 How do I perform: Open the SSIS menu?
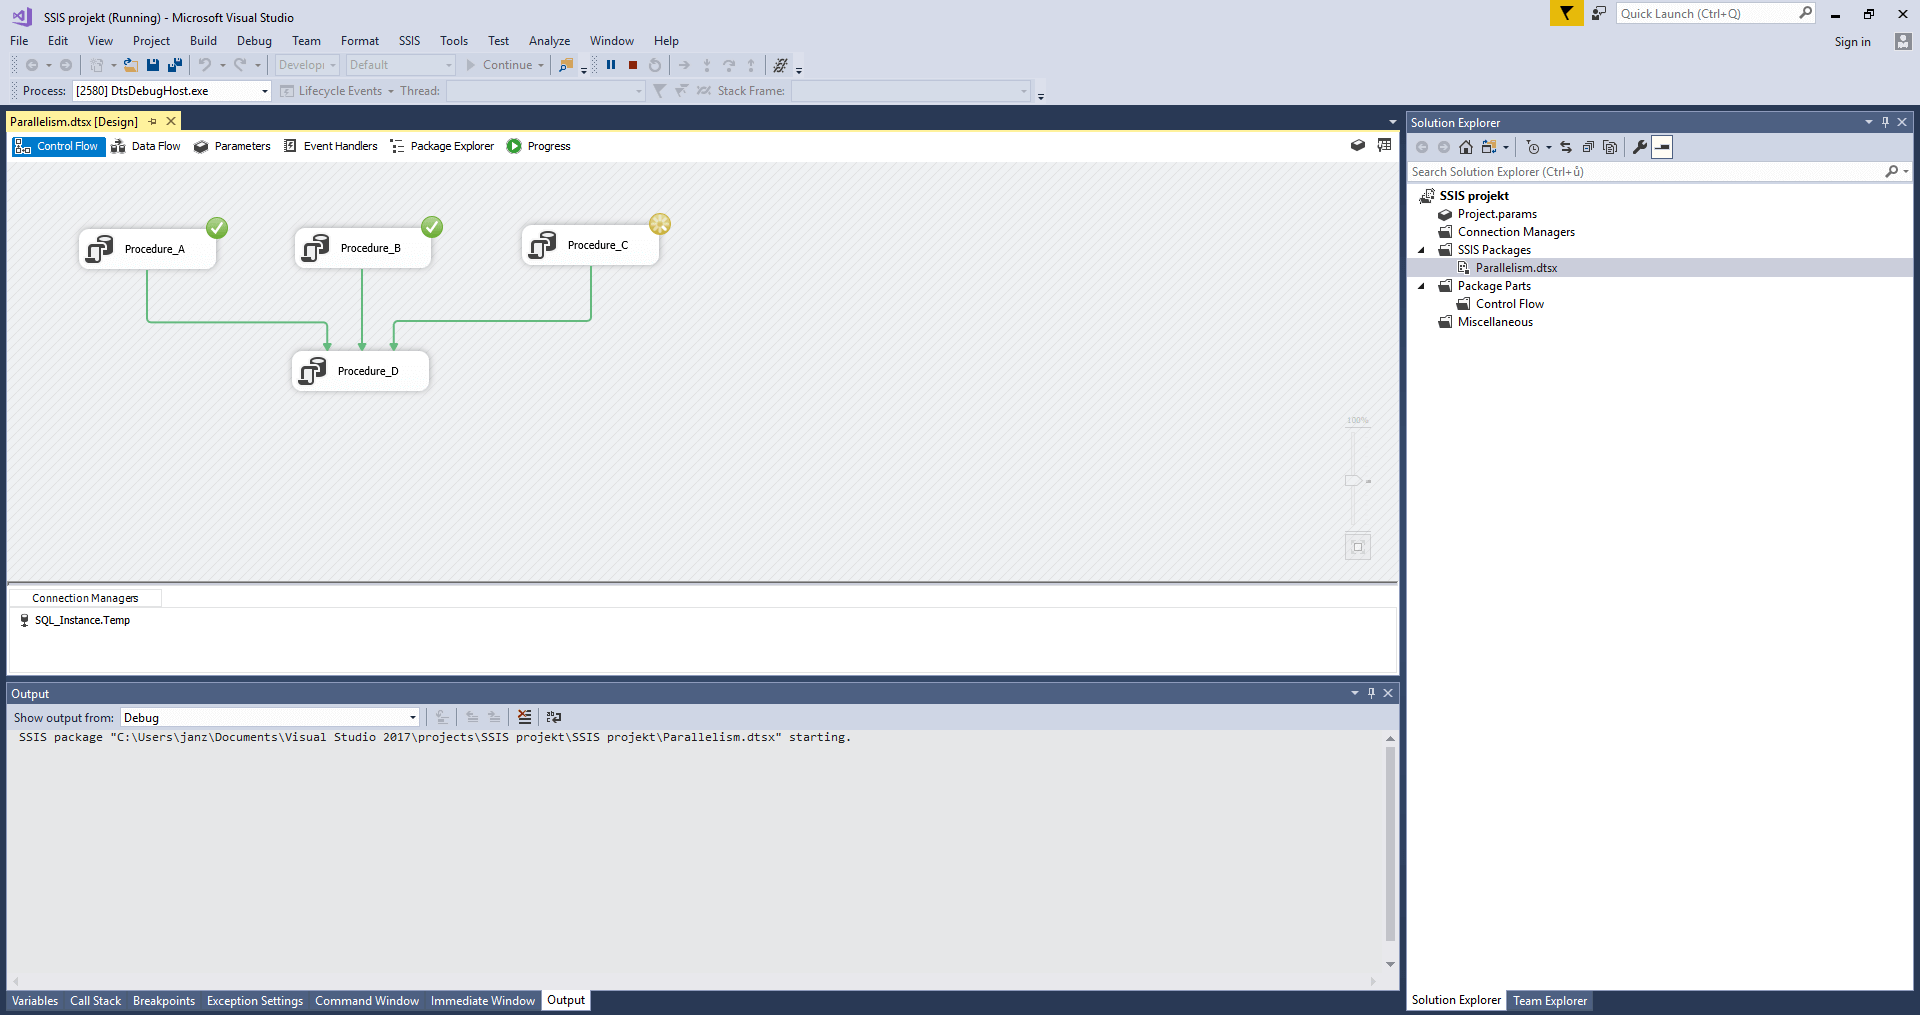(409, 41)
